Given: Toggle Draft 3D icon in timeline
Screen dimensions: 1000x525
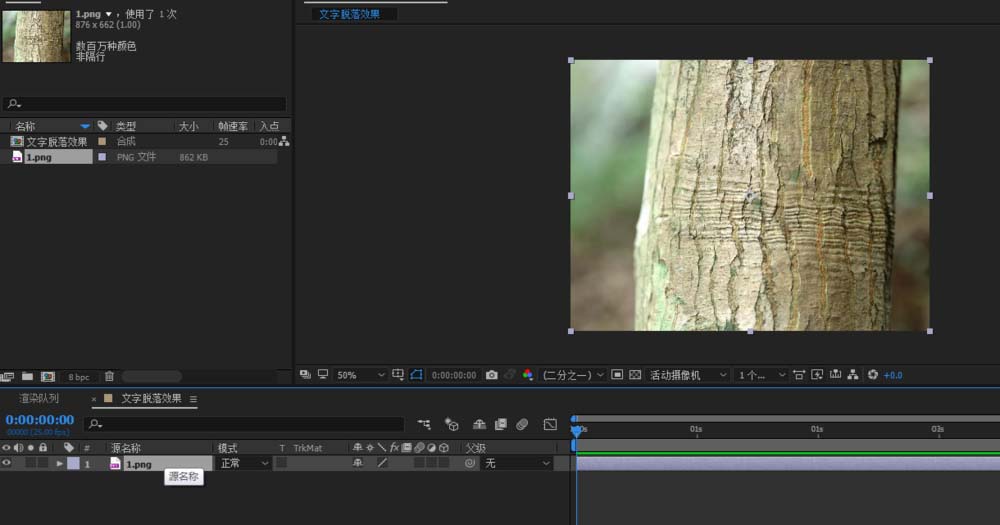Looking at the screenshot, I should (452, 424).
